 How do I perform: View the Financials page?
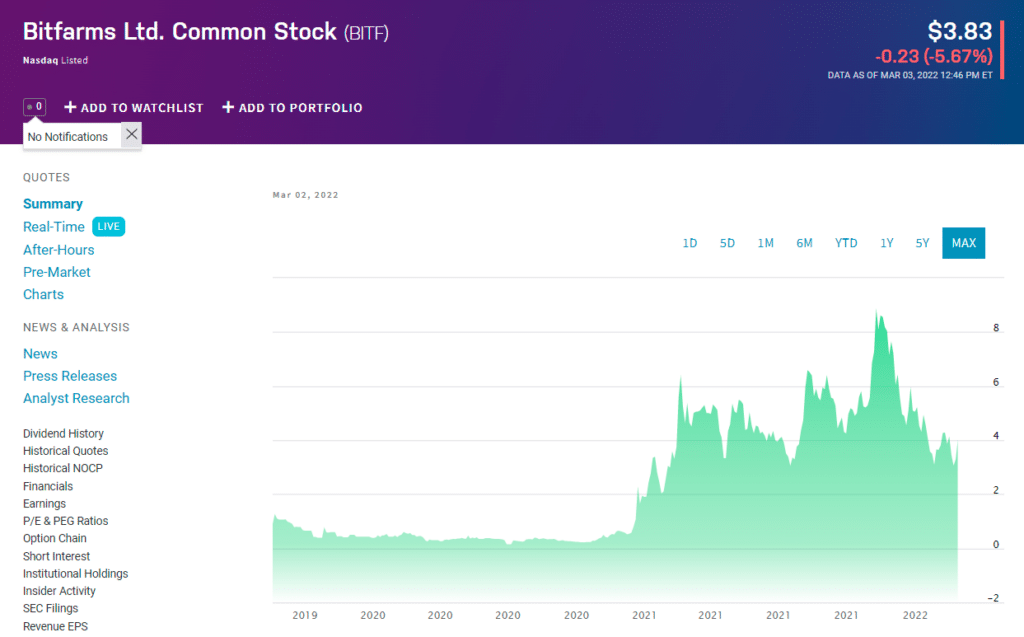pyautogui.click(x=48, y=486)
